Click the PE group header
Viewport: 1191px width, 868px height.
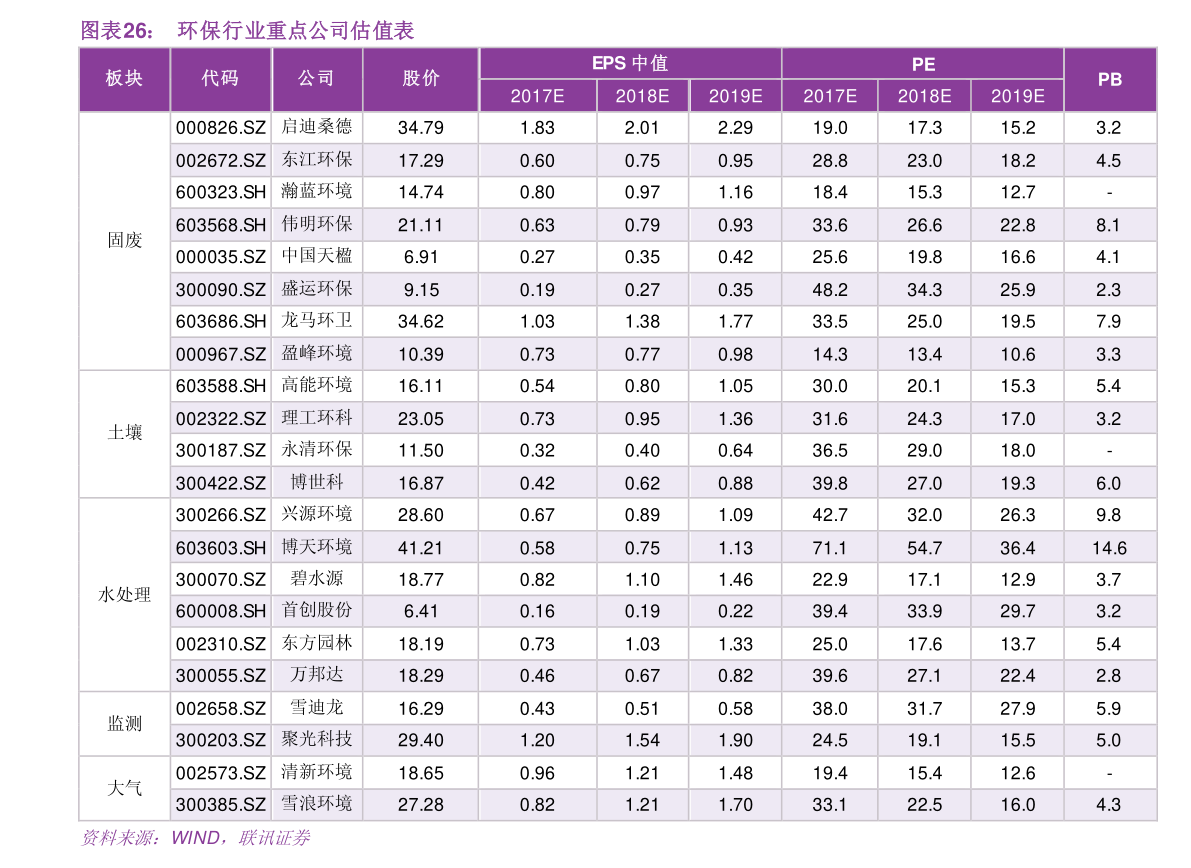coord(923,65)
